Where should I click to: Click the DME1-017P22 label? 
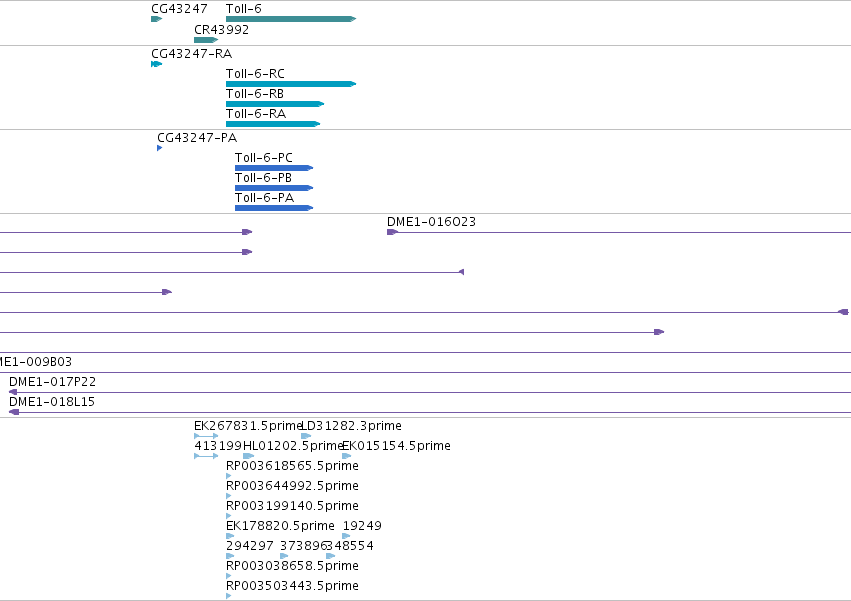click(x=53, y=382)
